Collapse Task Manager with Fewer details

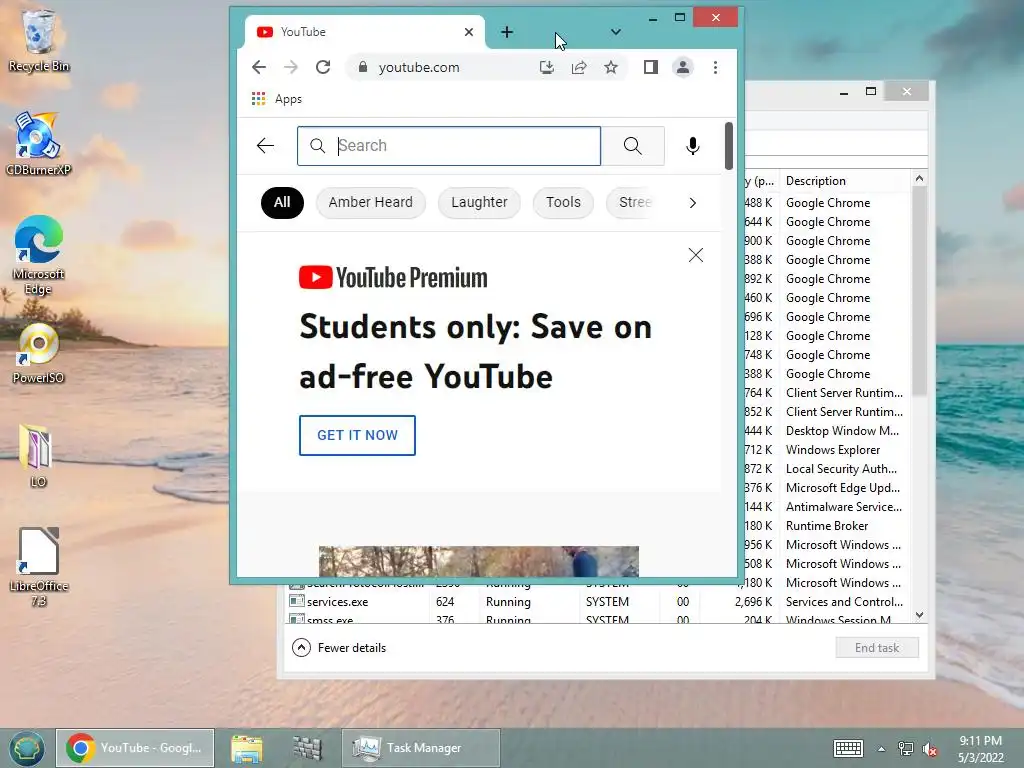339,648
